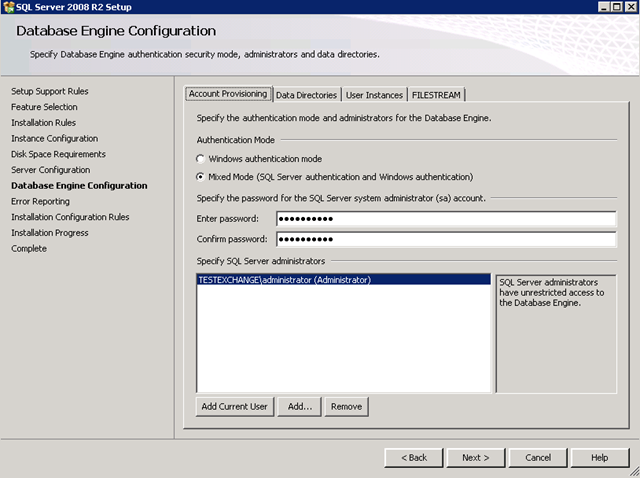
Task: Click the Confirm password field
Action: coord(446,239)
